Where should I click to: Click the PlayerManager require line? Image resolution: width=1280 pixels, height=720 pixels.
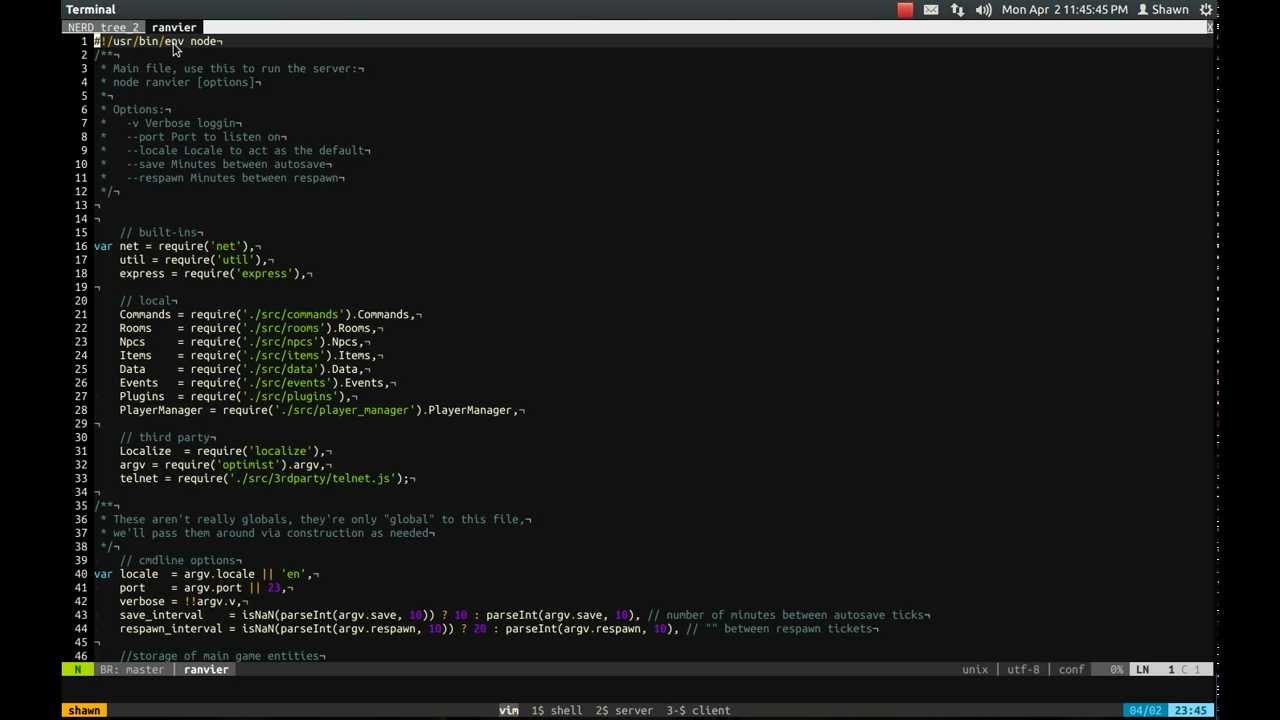322,410
